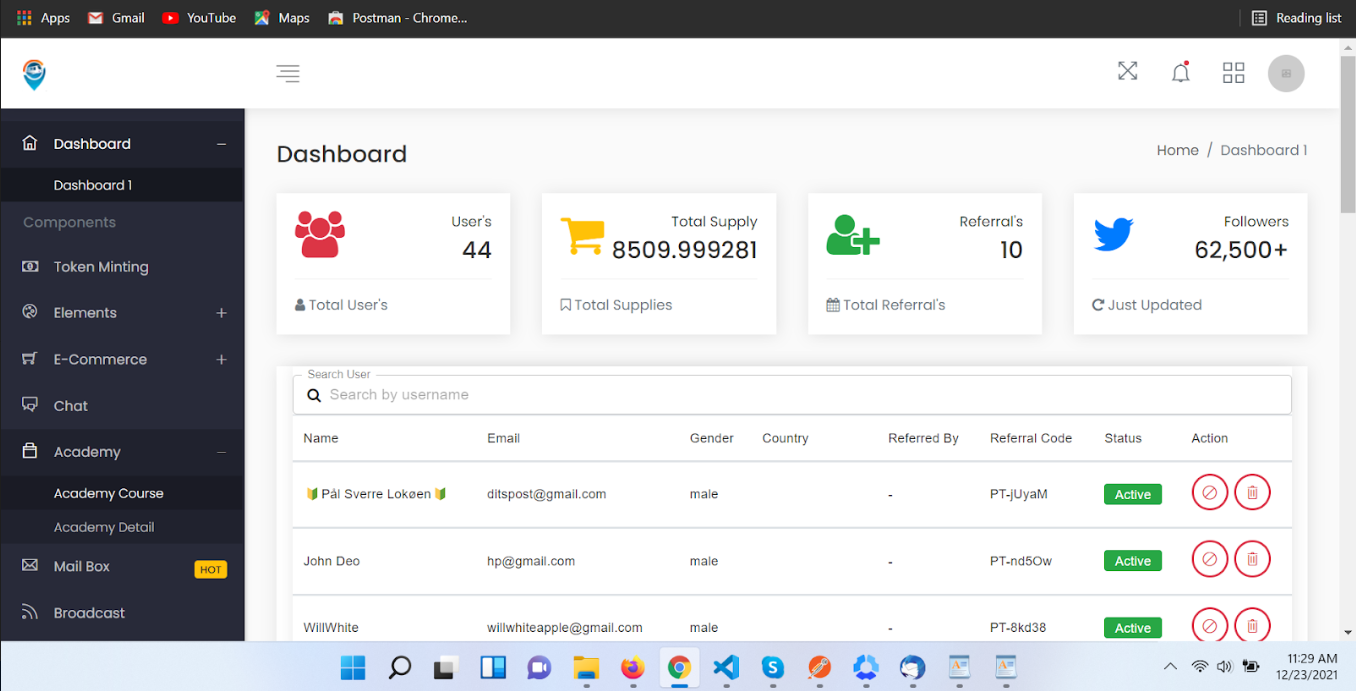Screen dimensions: 1356x691
Task: Click the red users group icon
Action: (320, 234)
